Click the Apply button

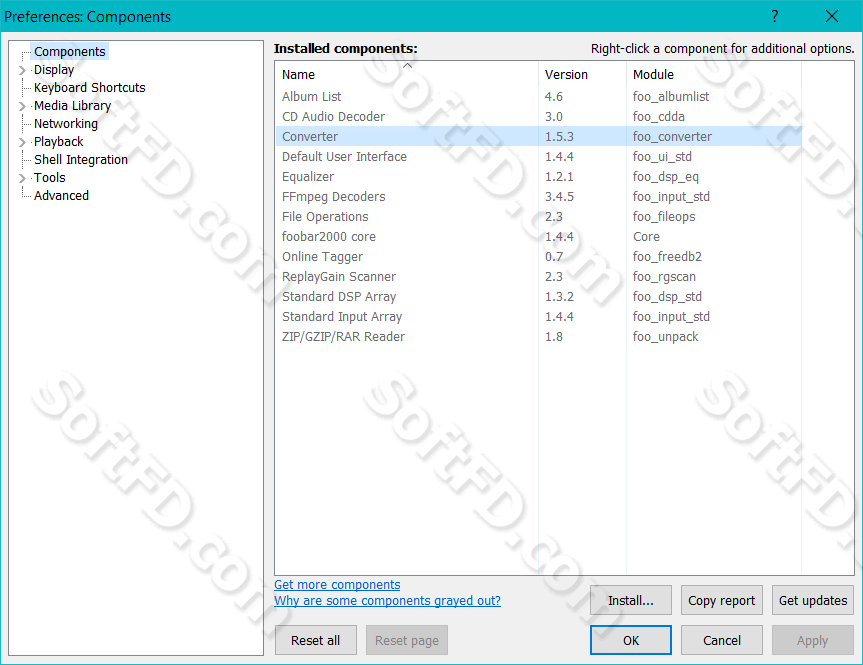813,640
